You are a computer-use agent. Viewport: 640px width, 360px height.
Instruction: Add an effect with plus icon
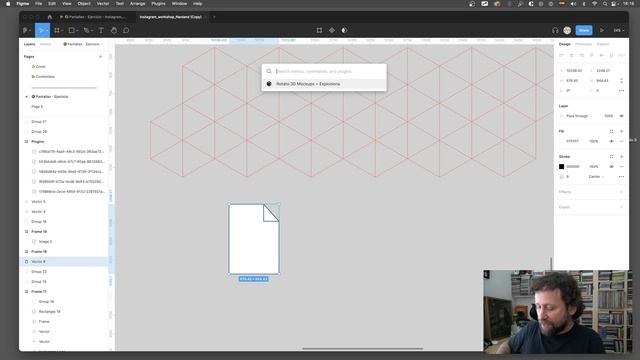621,192
